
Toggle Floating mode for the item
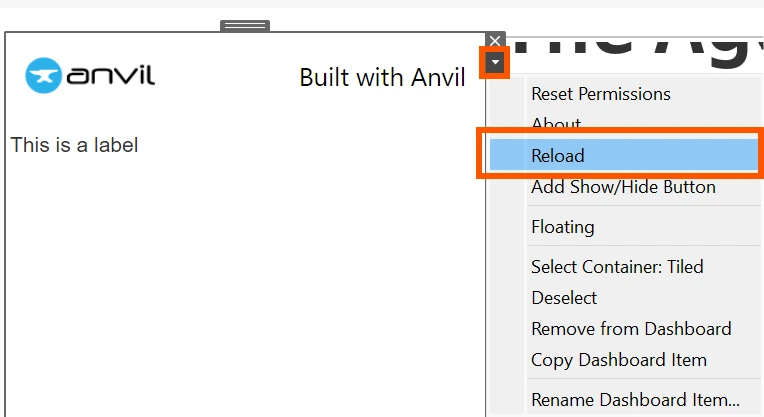click(563, 227)
